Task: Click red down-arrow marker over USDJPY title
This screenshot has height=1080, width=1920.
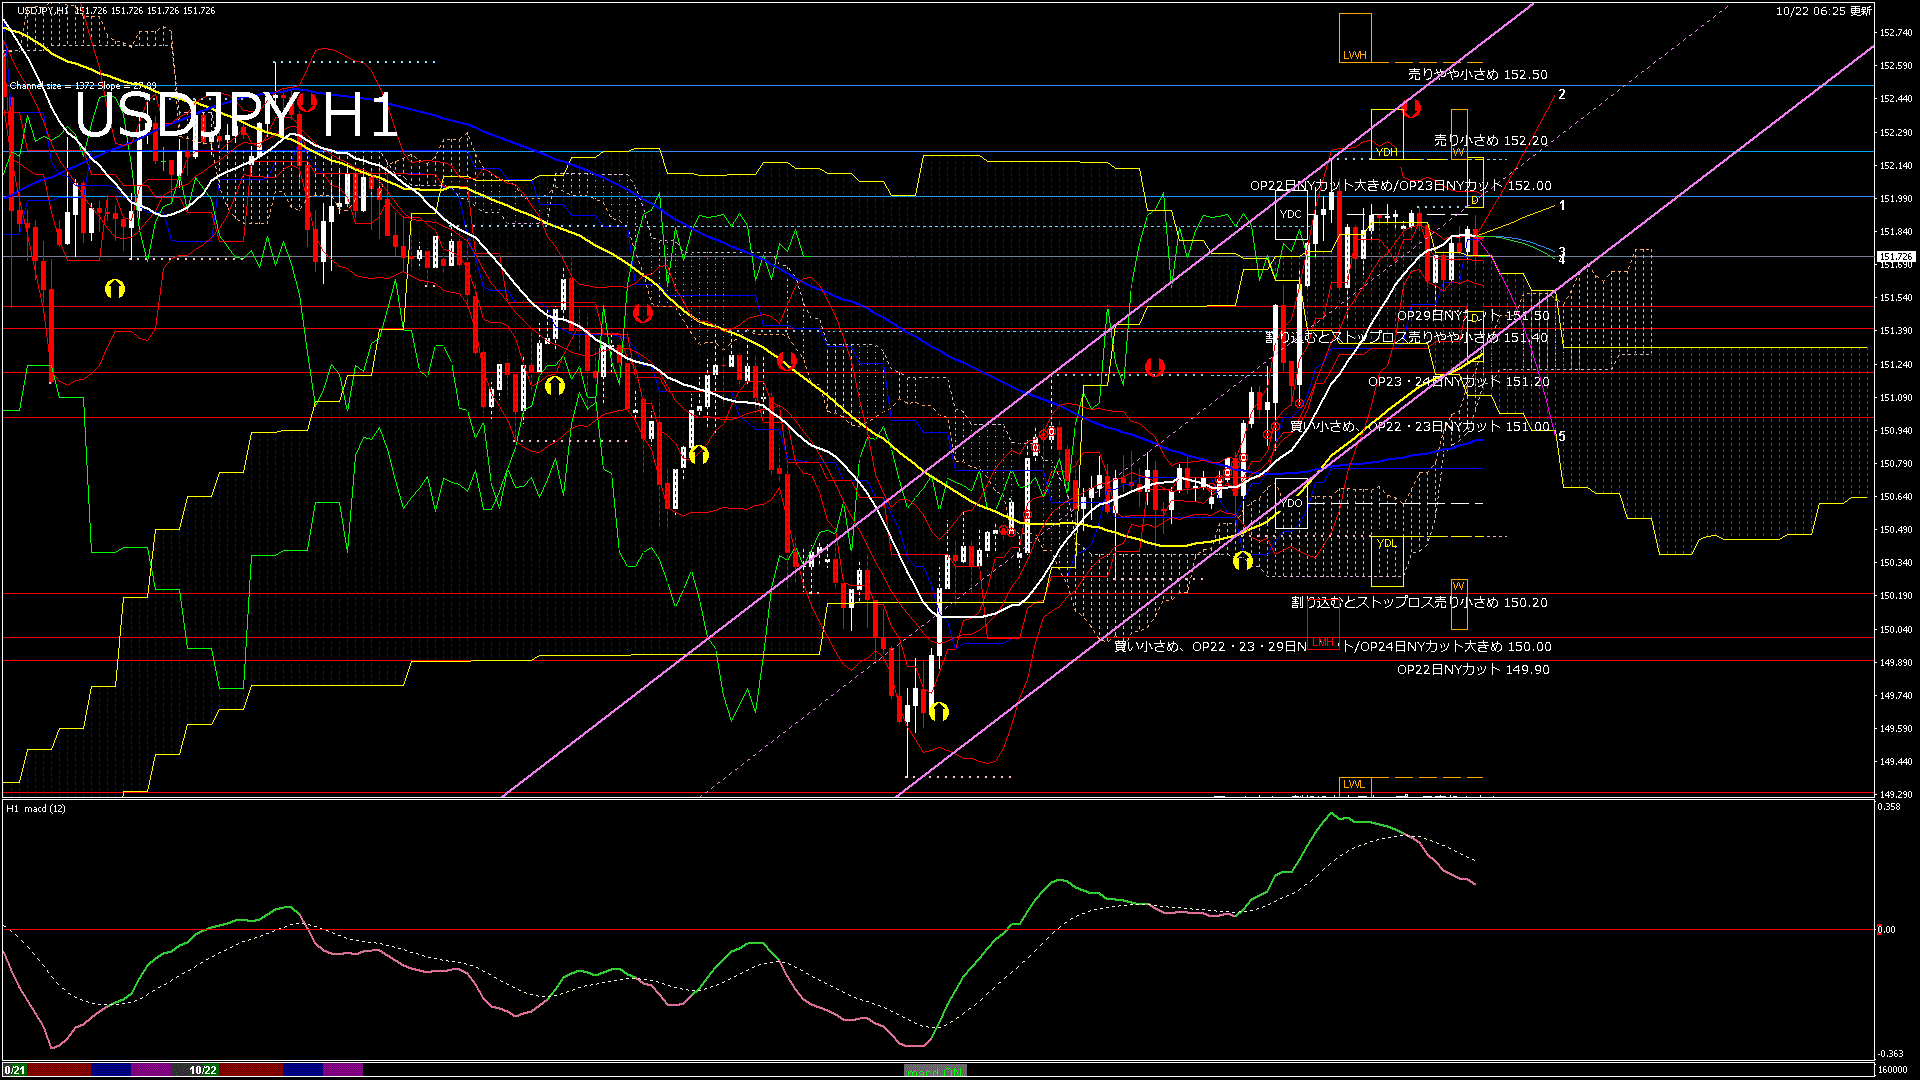Action: (x=307, y=102)
